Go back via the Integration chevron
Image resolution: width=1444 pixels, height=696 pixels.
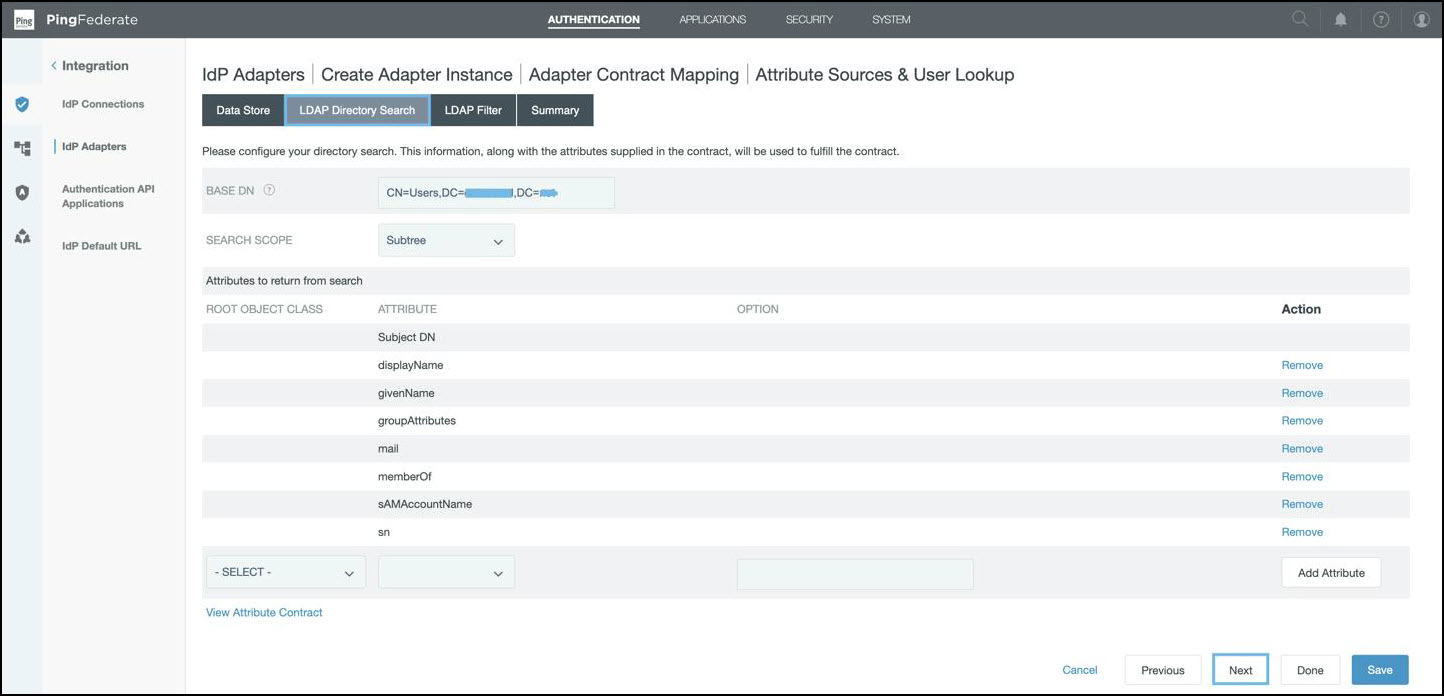[x=54, y=66]
